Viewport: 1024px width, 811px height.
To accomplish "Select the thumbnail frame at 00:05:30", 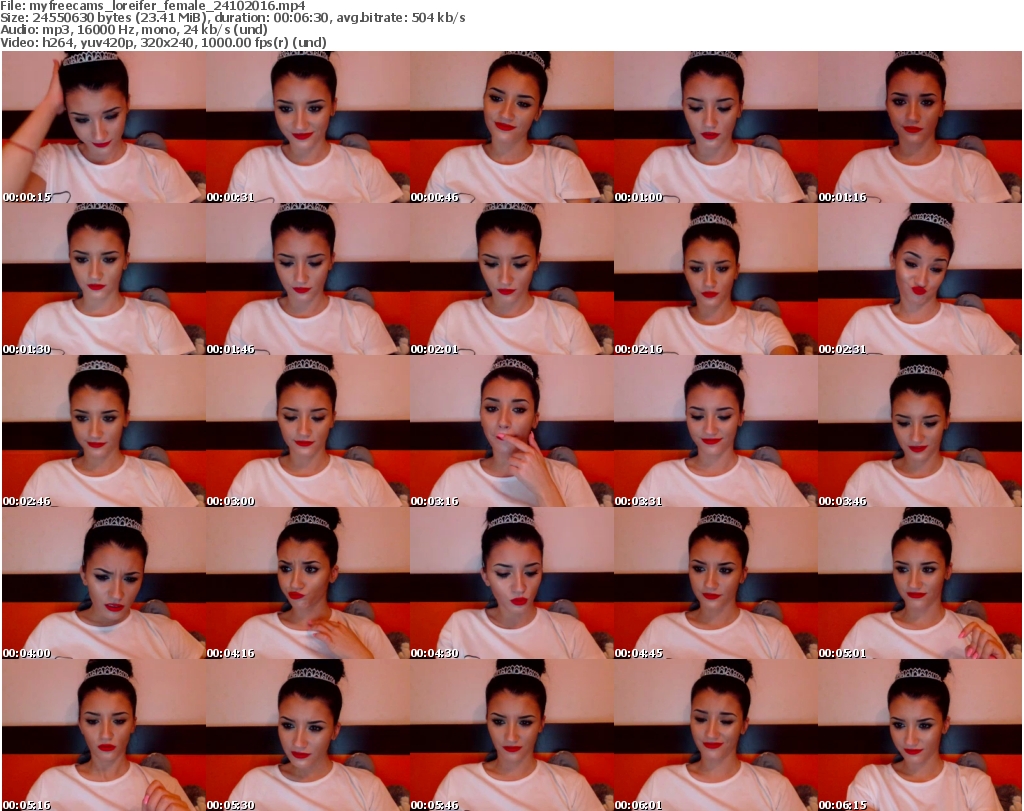I will (308, 735).
